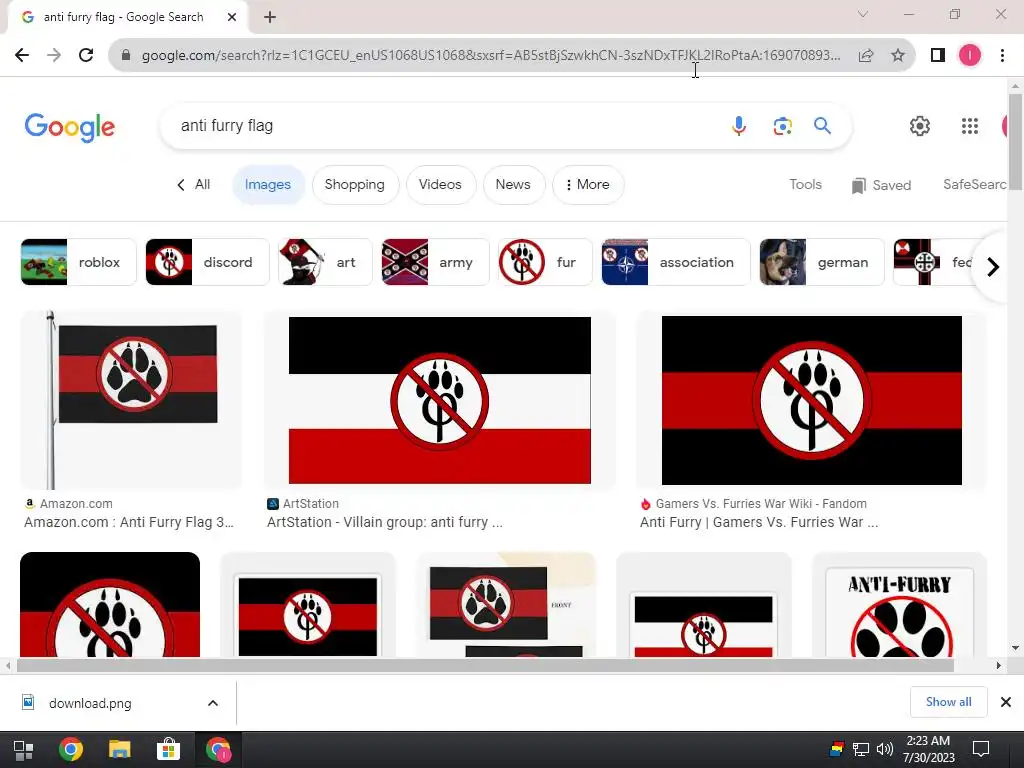Filter results by army chip
Screen dimensions: 1024x768
coord(435,262)
